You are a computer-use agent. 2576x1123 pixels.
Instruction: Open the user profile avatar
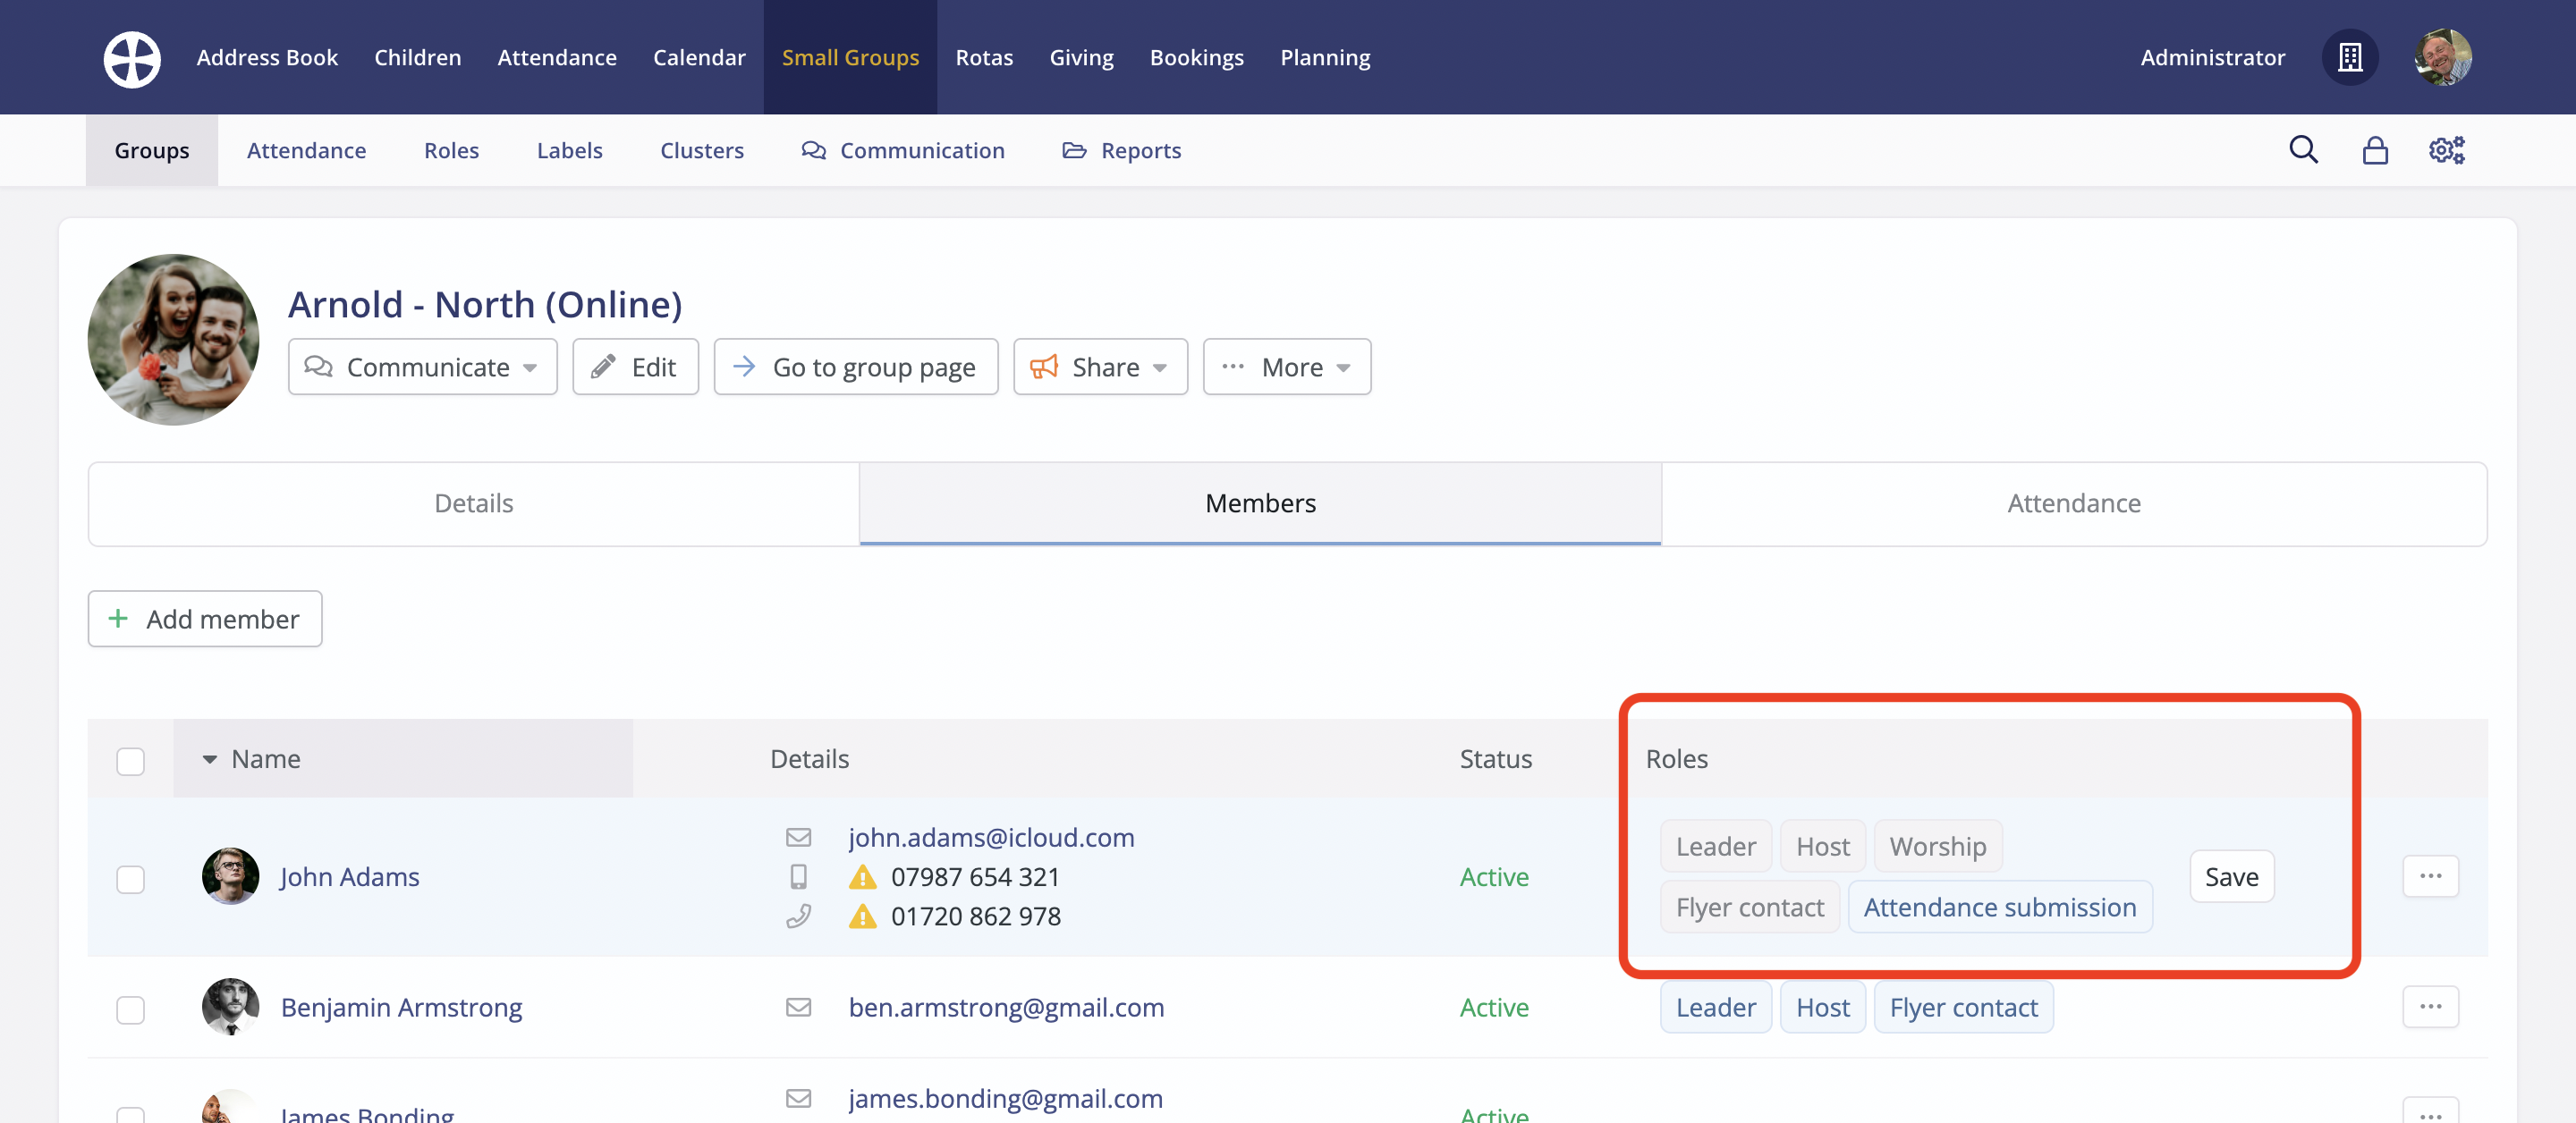click(2443, 58)
